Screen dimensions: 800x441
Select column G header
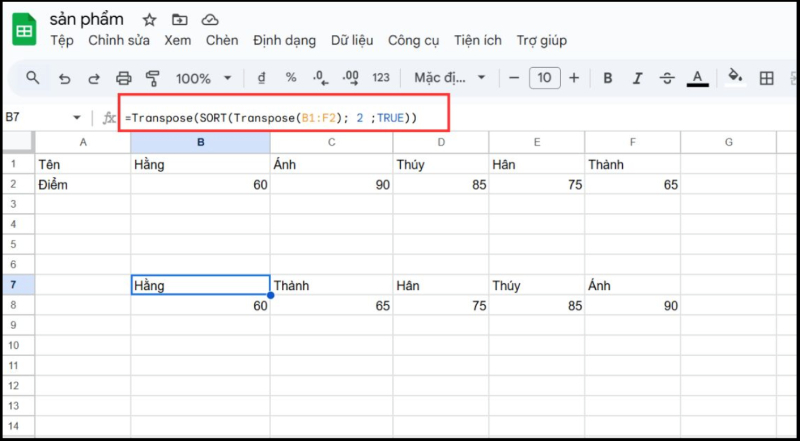point(729,142)
